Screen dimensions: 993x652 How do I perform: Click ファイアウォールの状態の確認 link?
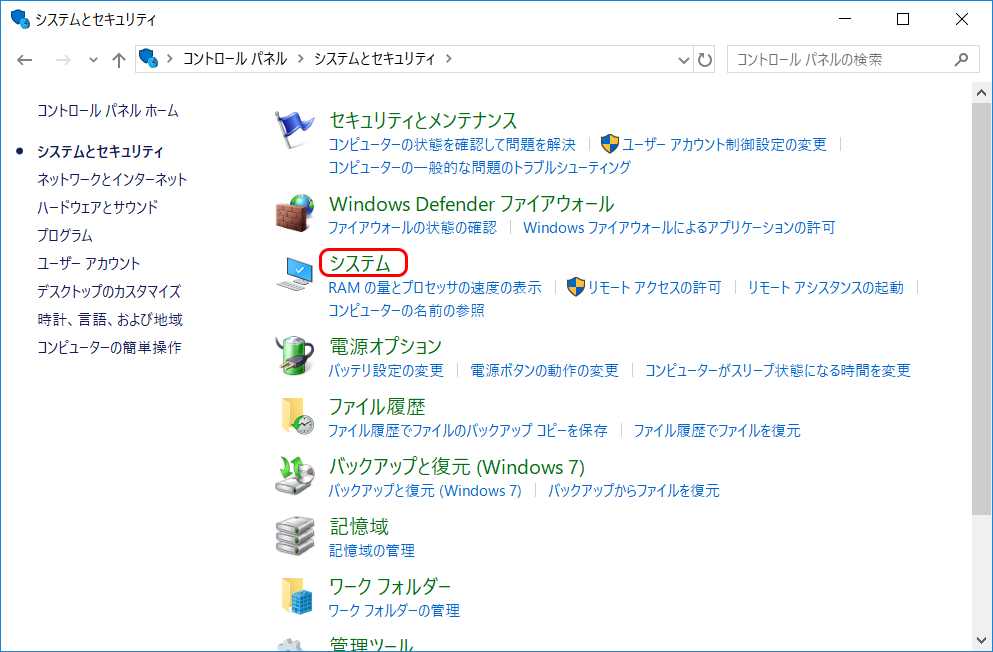pyautogui.click(x=412, y=228)
